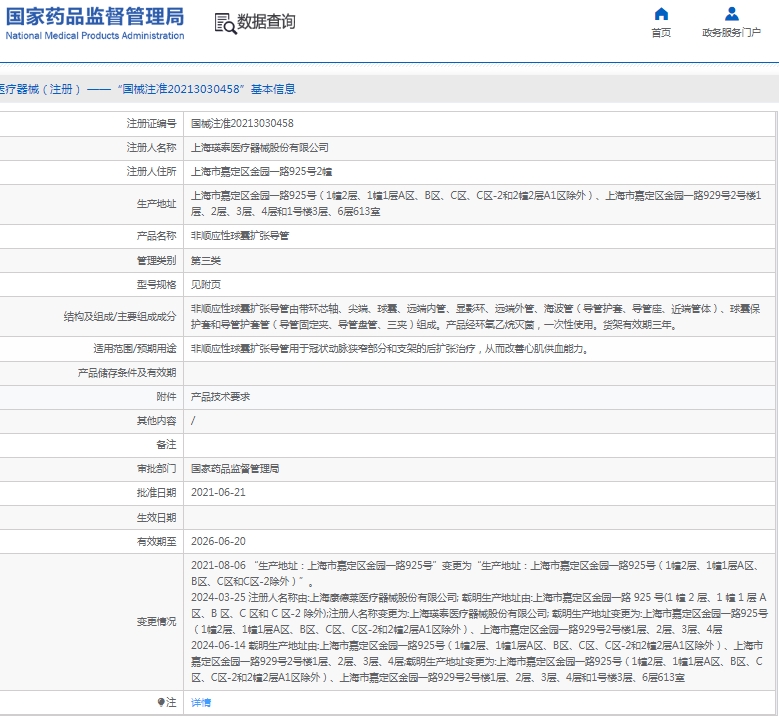This screenshot has width=779, height=718.
Task: Open the 首页 home icon
Action: (661, 13)
